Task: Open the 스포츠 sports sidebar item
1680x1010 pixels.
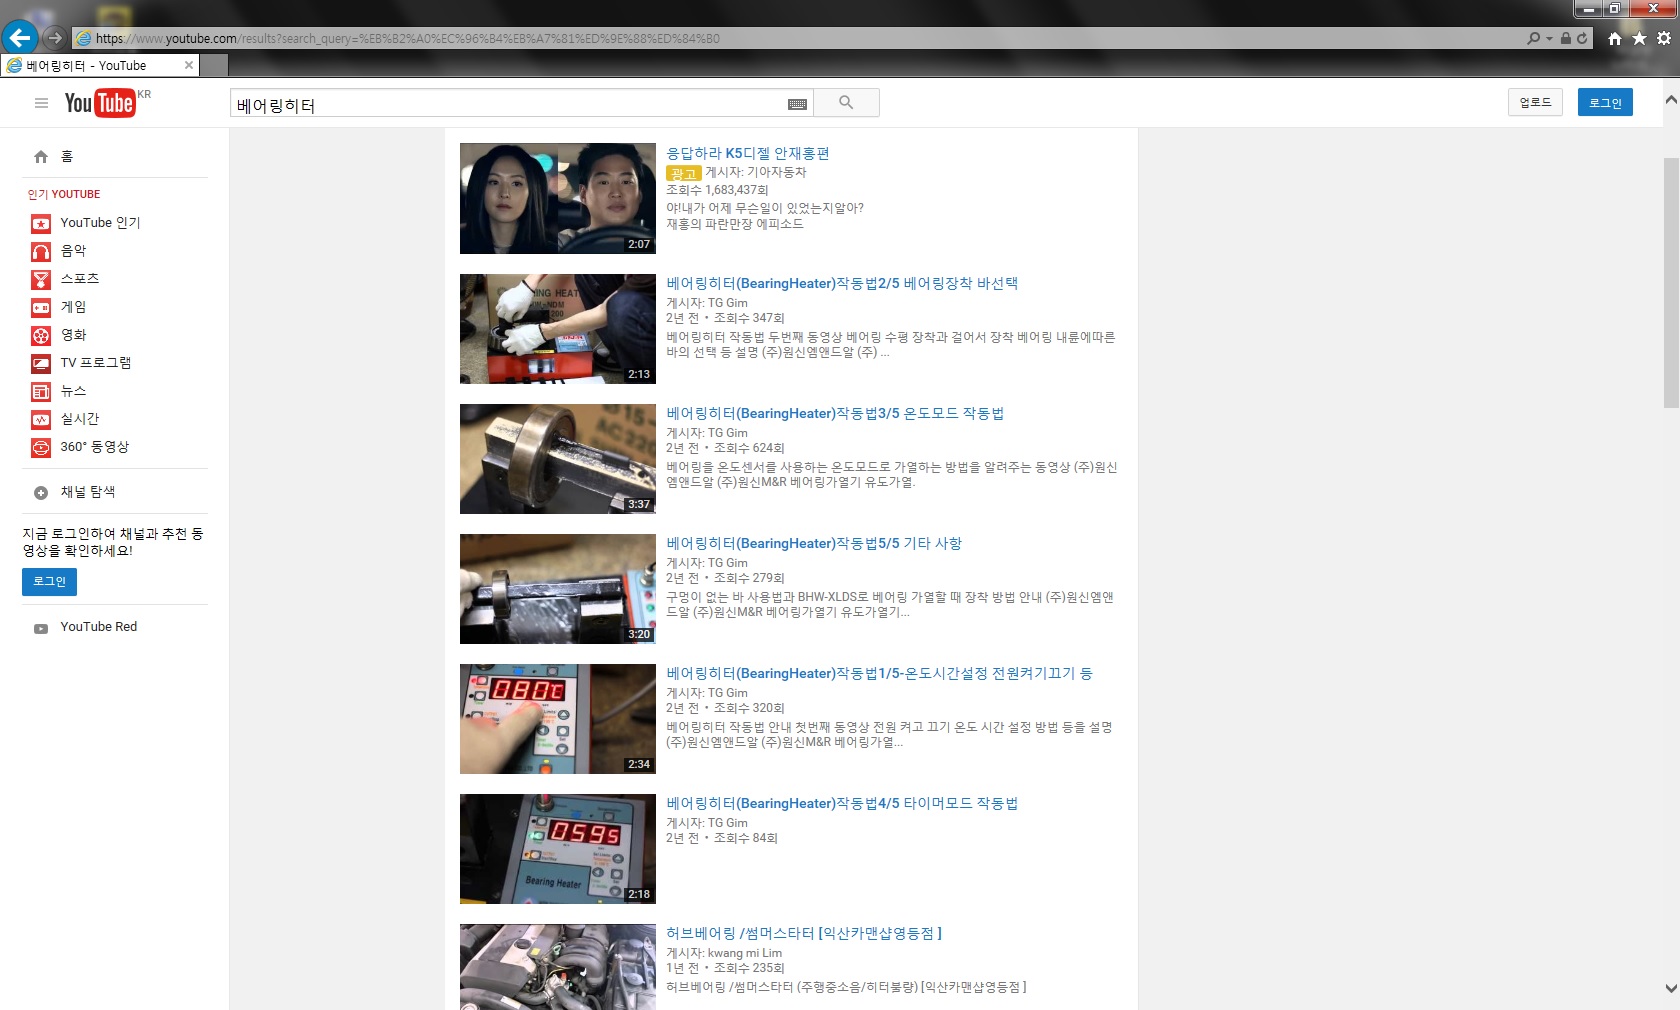Action: pyautogui.click(x=80, y=279)
